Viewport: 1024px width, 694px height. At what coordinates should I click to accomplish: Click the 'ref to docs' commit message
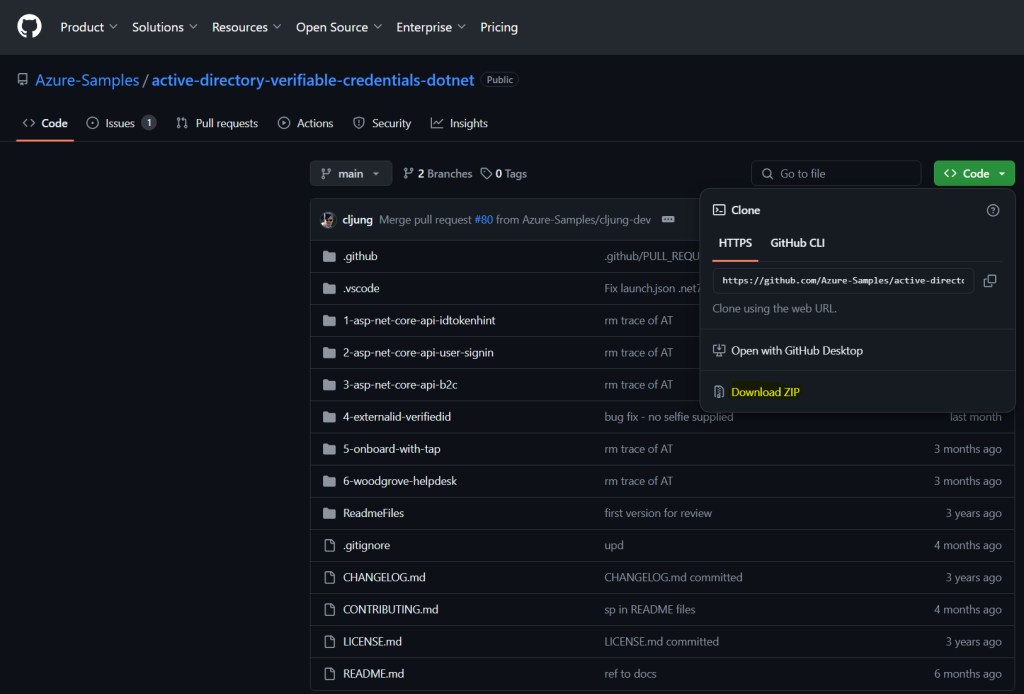click(630, 674)
